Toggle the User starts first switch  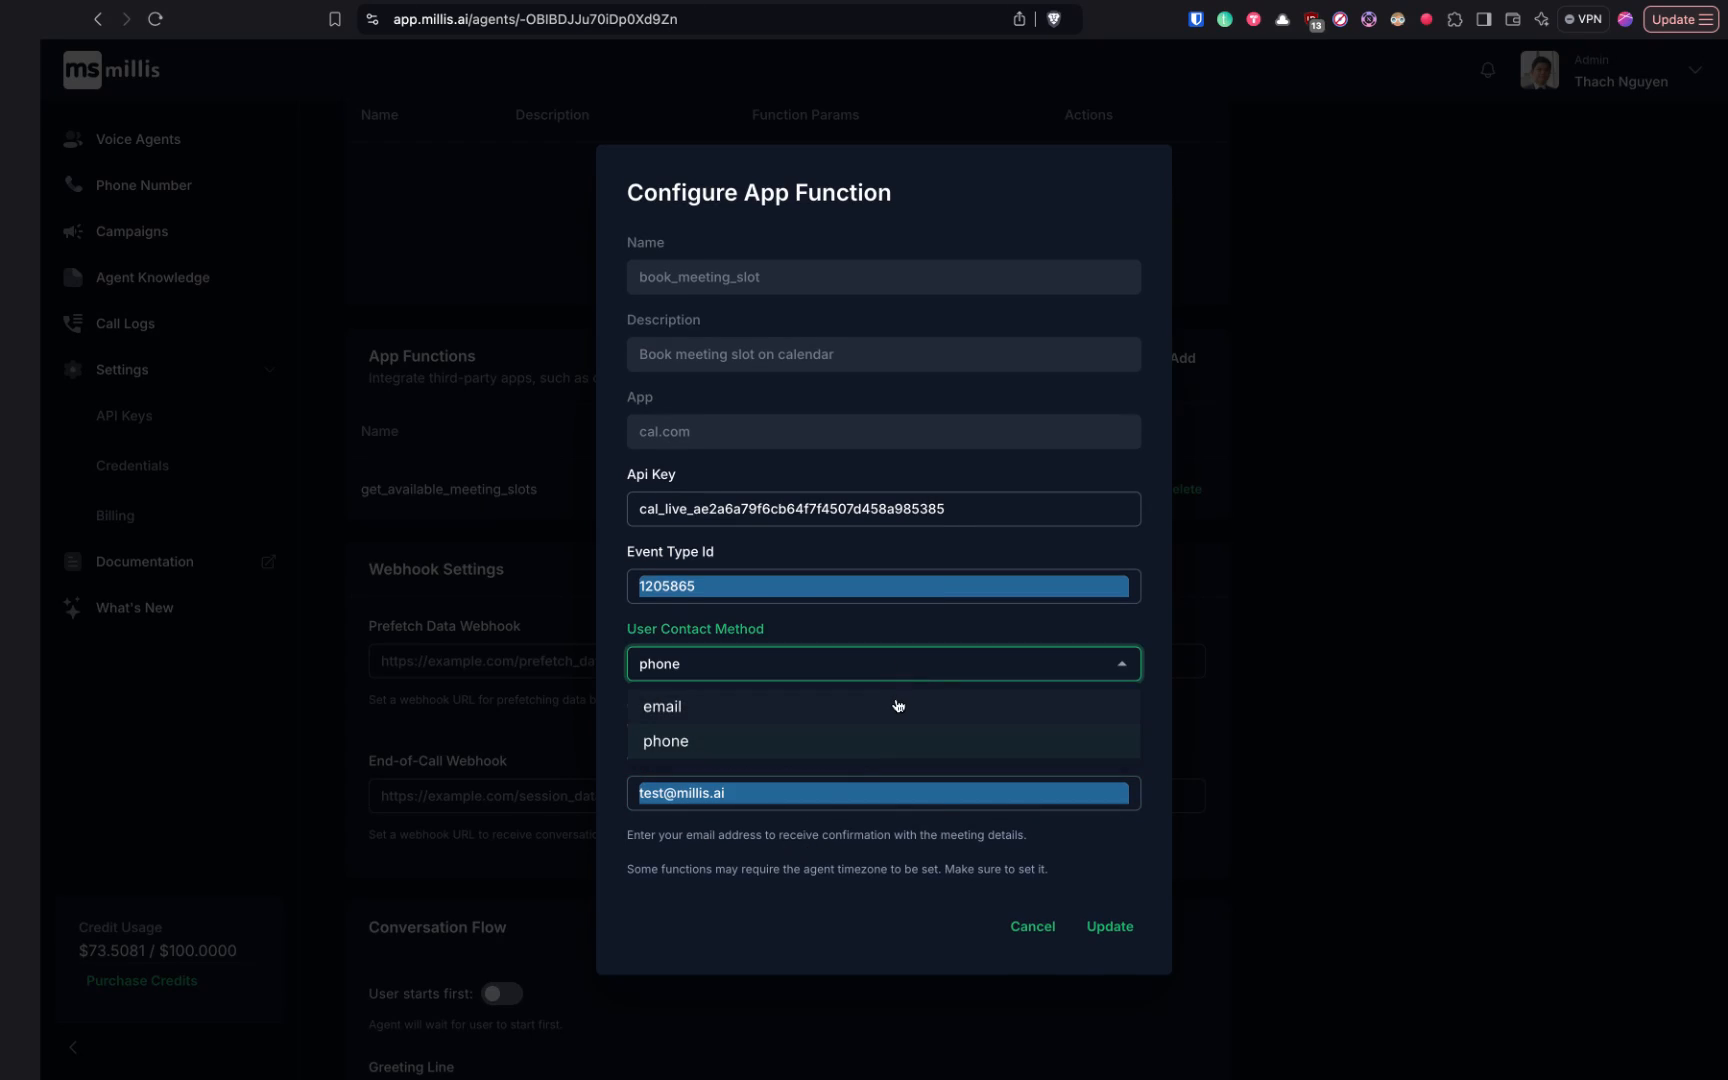(502, 993)
